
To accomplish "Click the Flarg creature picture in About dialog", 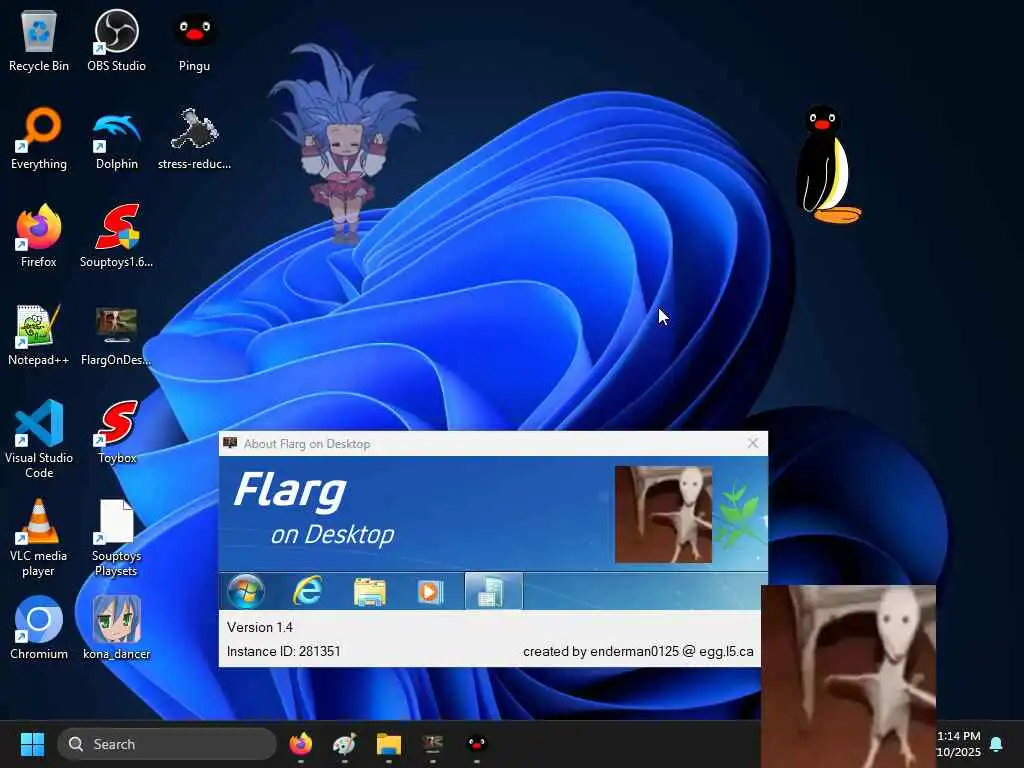I will click(x=663, y=514).
